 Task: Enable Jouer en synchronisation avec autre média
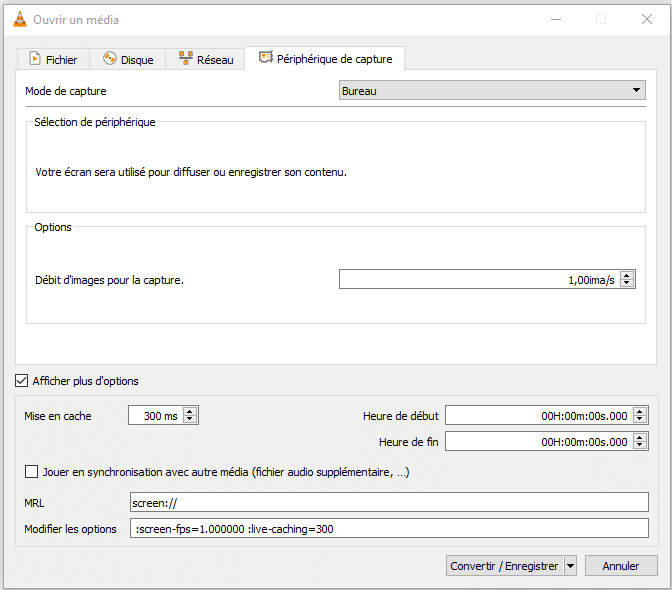coord(32,472)
